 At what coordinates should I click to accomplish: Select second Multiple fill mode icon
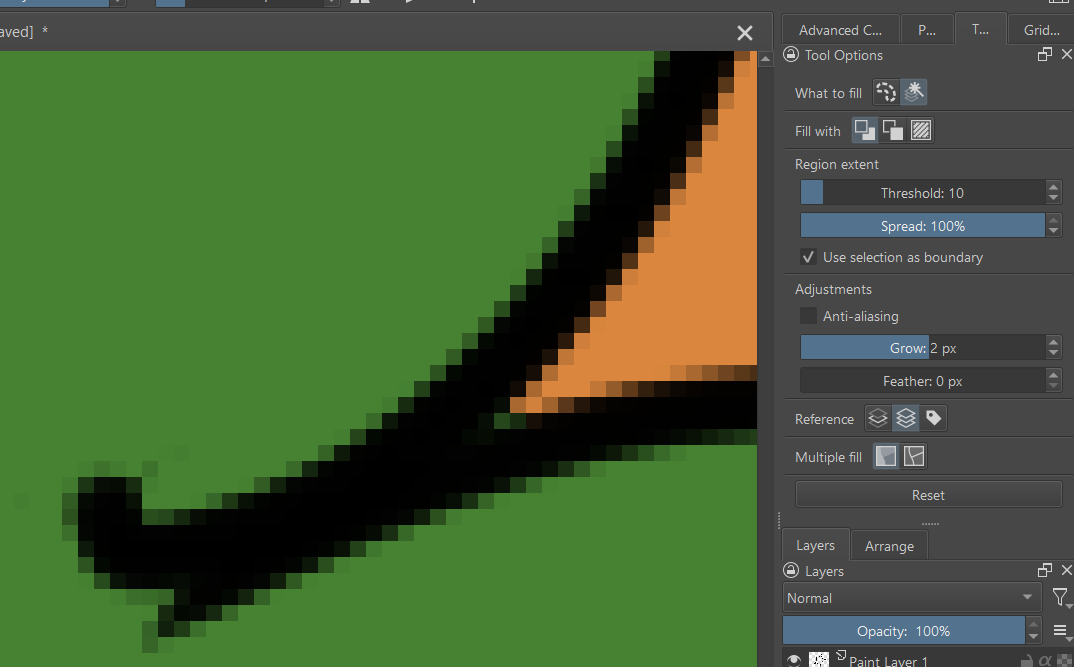(914, 456)
